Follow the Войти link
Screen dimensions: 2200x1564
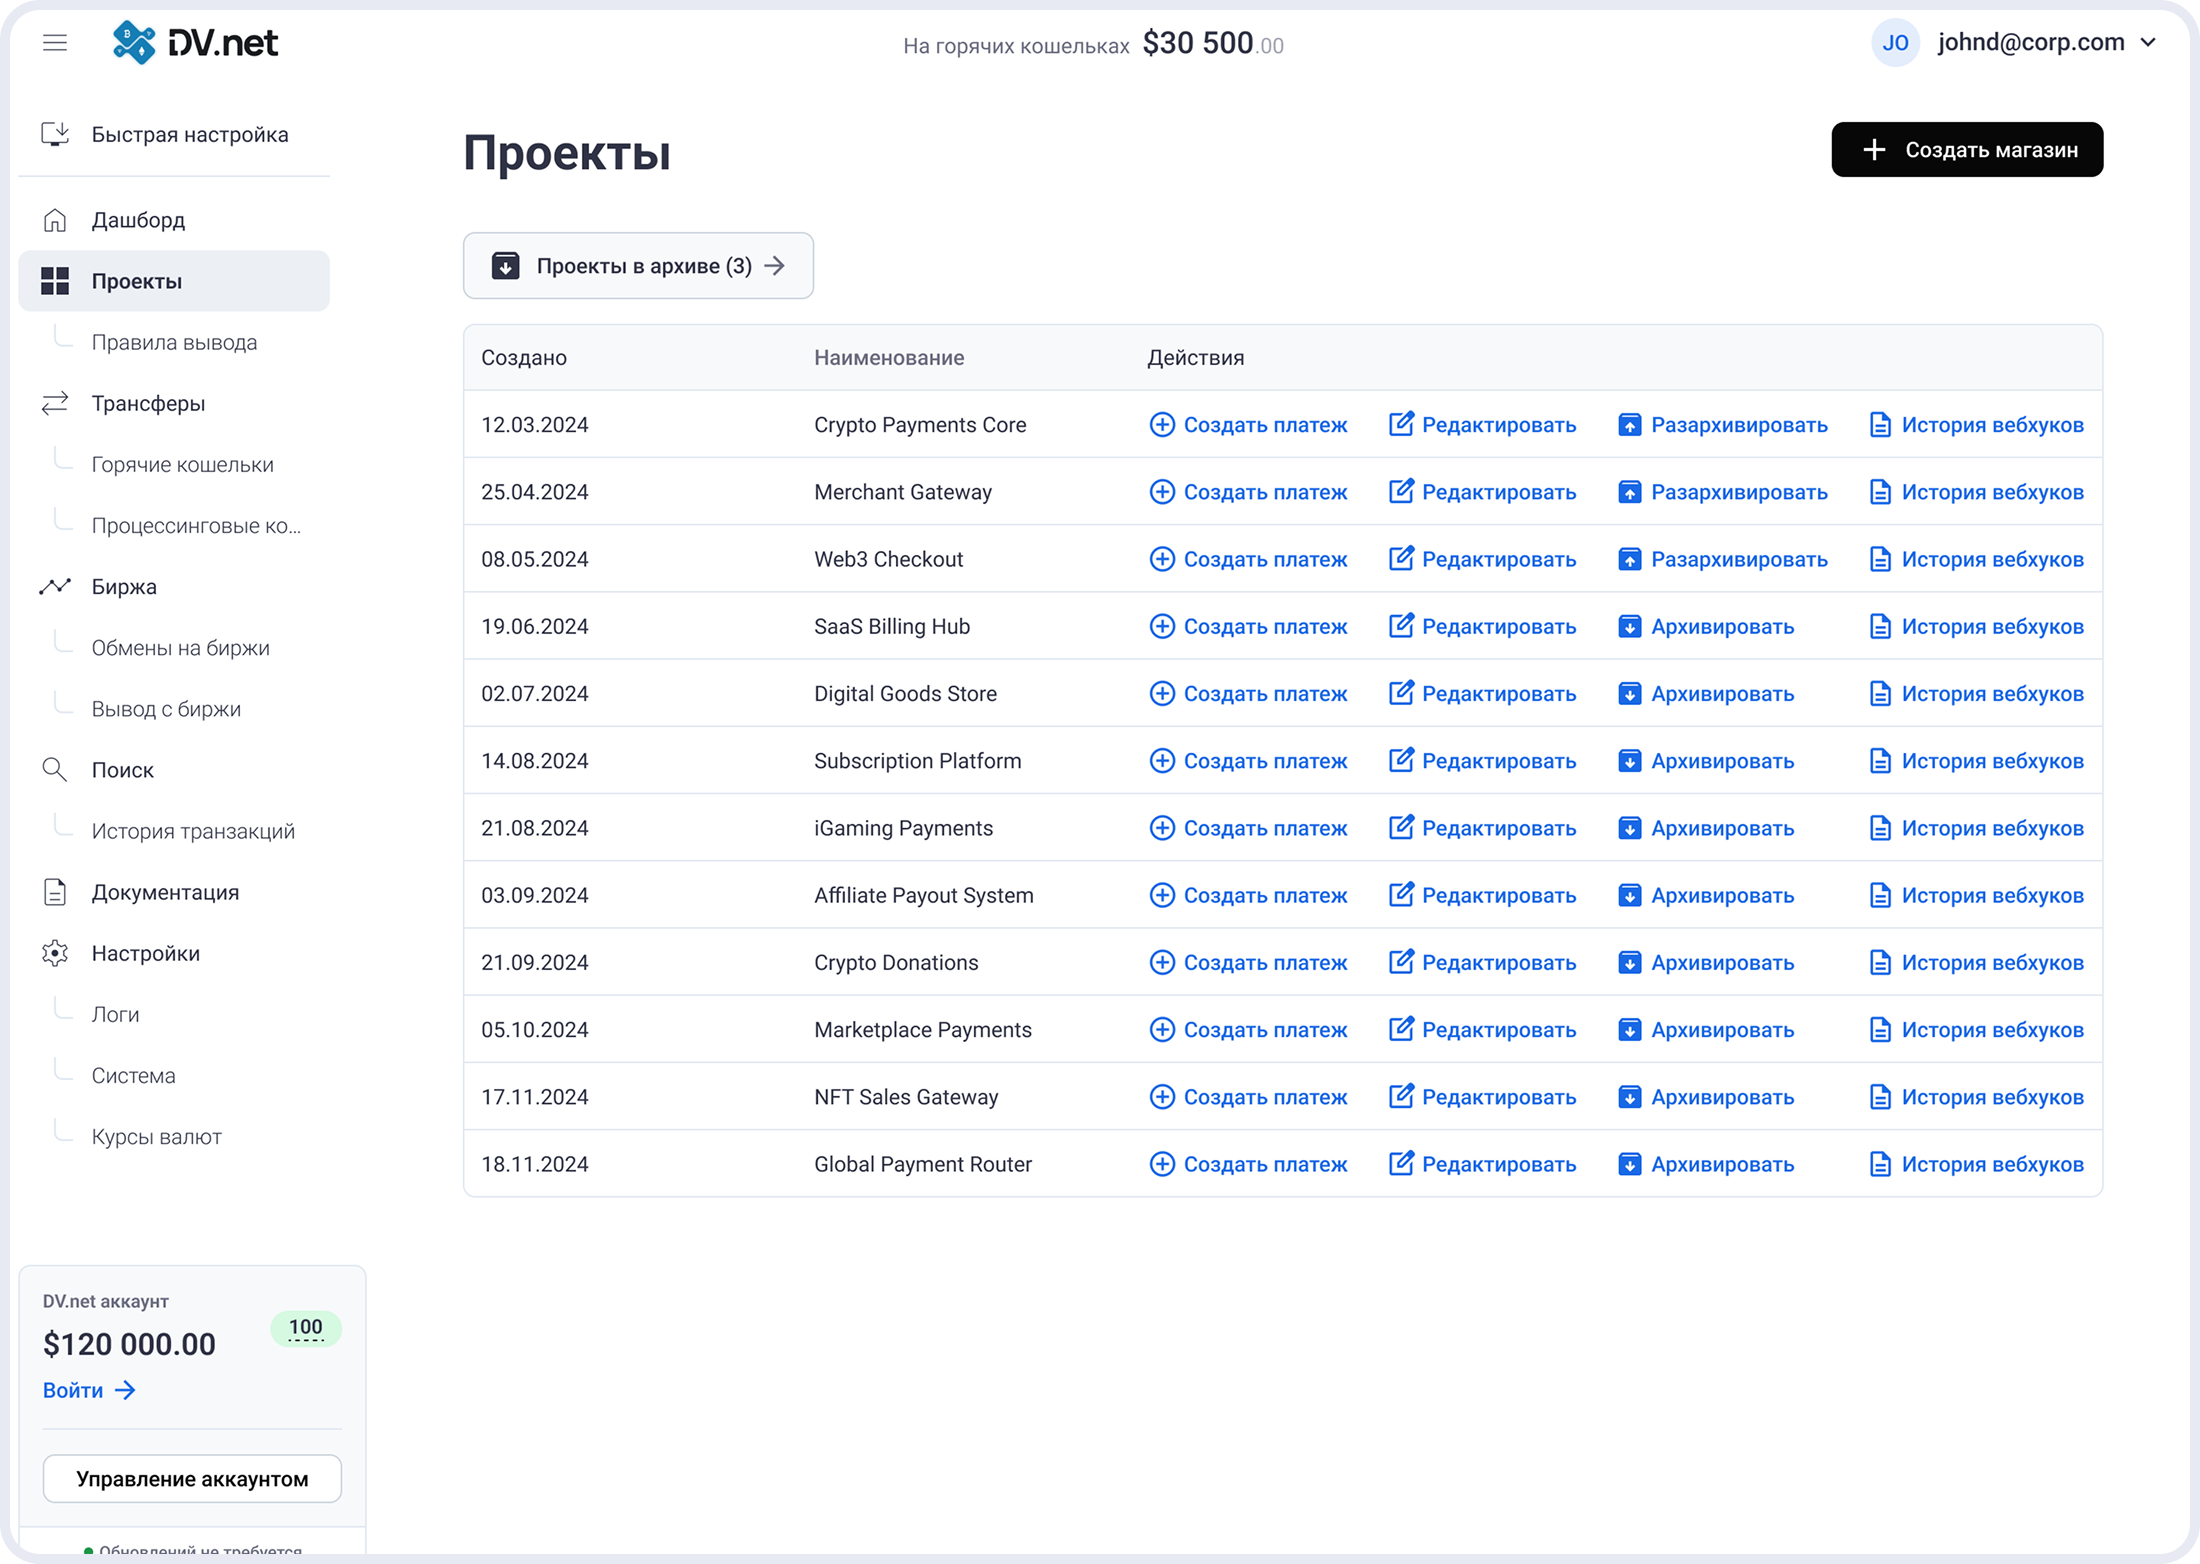click(x=88, y=1390)
